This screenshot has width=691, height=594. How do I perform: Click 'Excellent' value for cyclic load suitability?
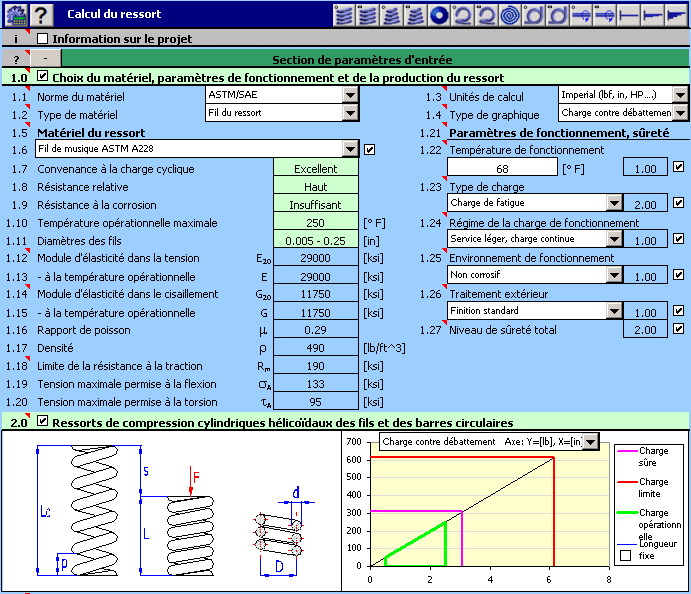(316, 169)
